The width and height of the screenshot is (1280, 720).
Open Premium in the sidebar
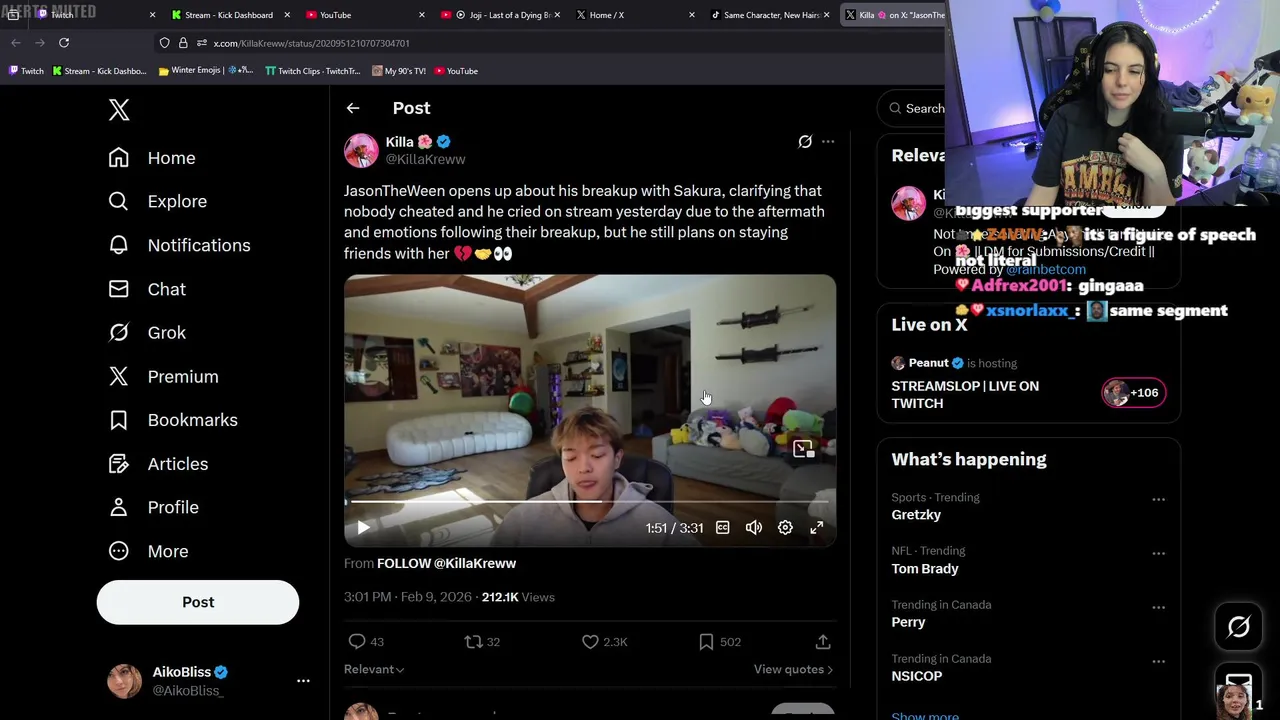point(163,377)
